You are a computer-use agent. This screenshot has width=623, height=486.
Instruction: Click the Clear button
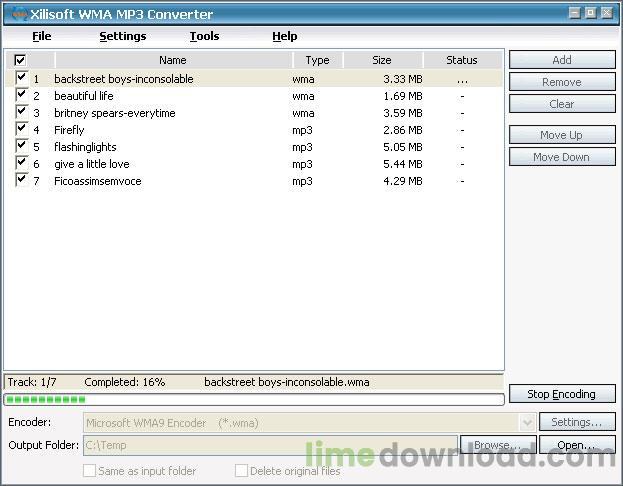click(562, 104)
